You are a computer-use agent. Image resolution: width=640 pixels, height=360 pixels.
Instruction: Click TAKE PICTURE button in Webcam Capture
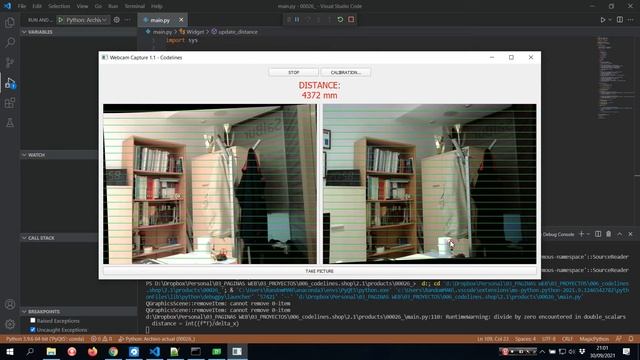point(320,271)
